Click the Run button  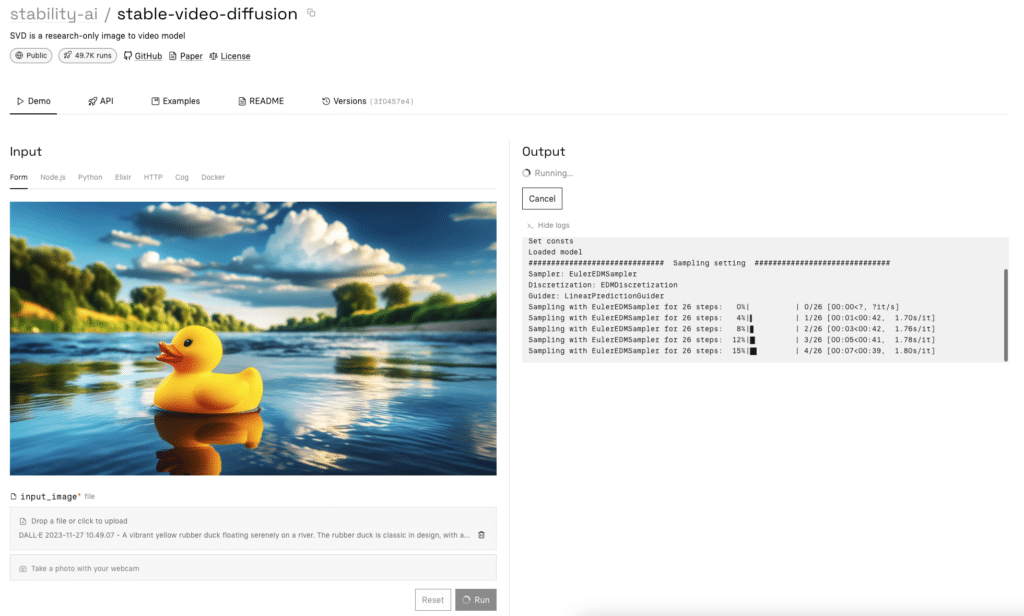pyautogui.click(x=475, y=600)
